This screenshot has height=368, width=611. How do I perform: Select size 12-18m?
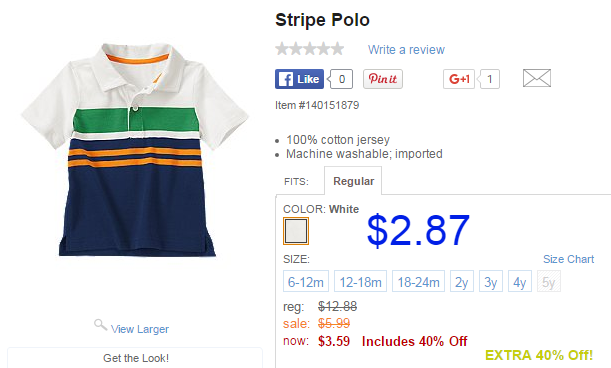tap(360, 281)
